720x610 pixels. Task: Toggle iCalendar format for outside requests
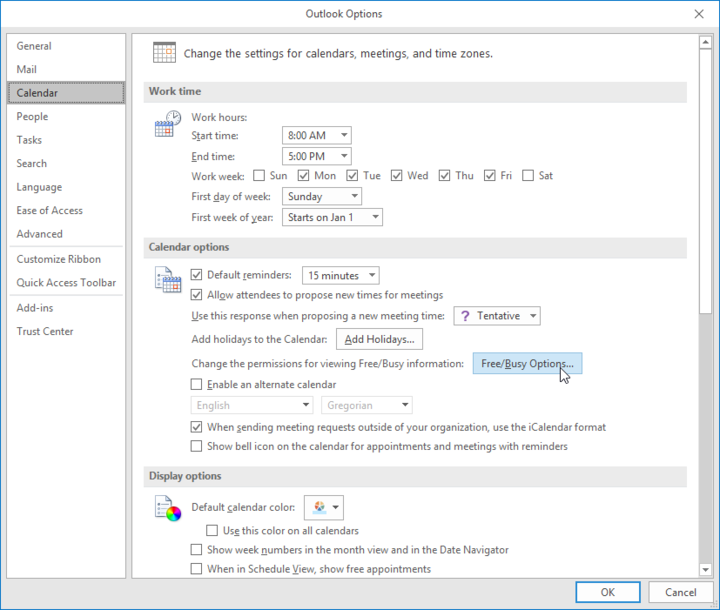click(197, 427)
